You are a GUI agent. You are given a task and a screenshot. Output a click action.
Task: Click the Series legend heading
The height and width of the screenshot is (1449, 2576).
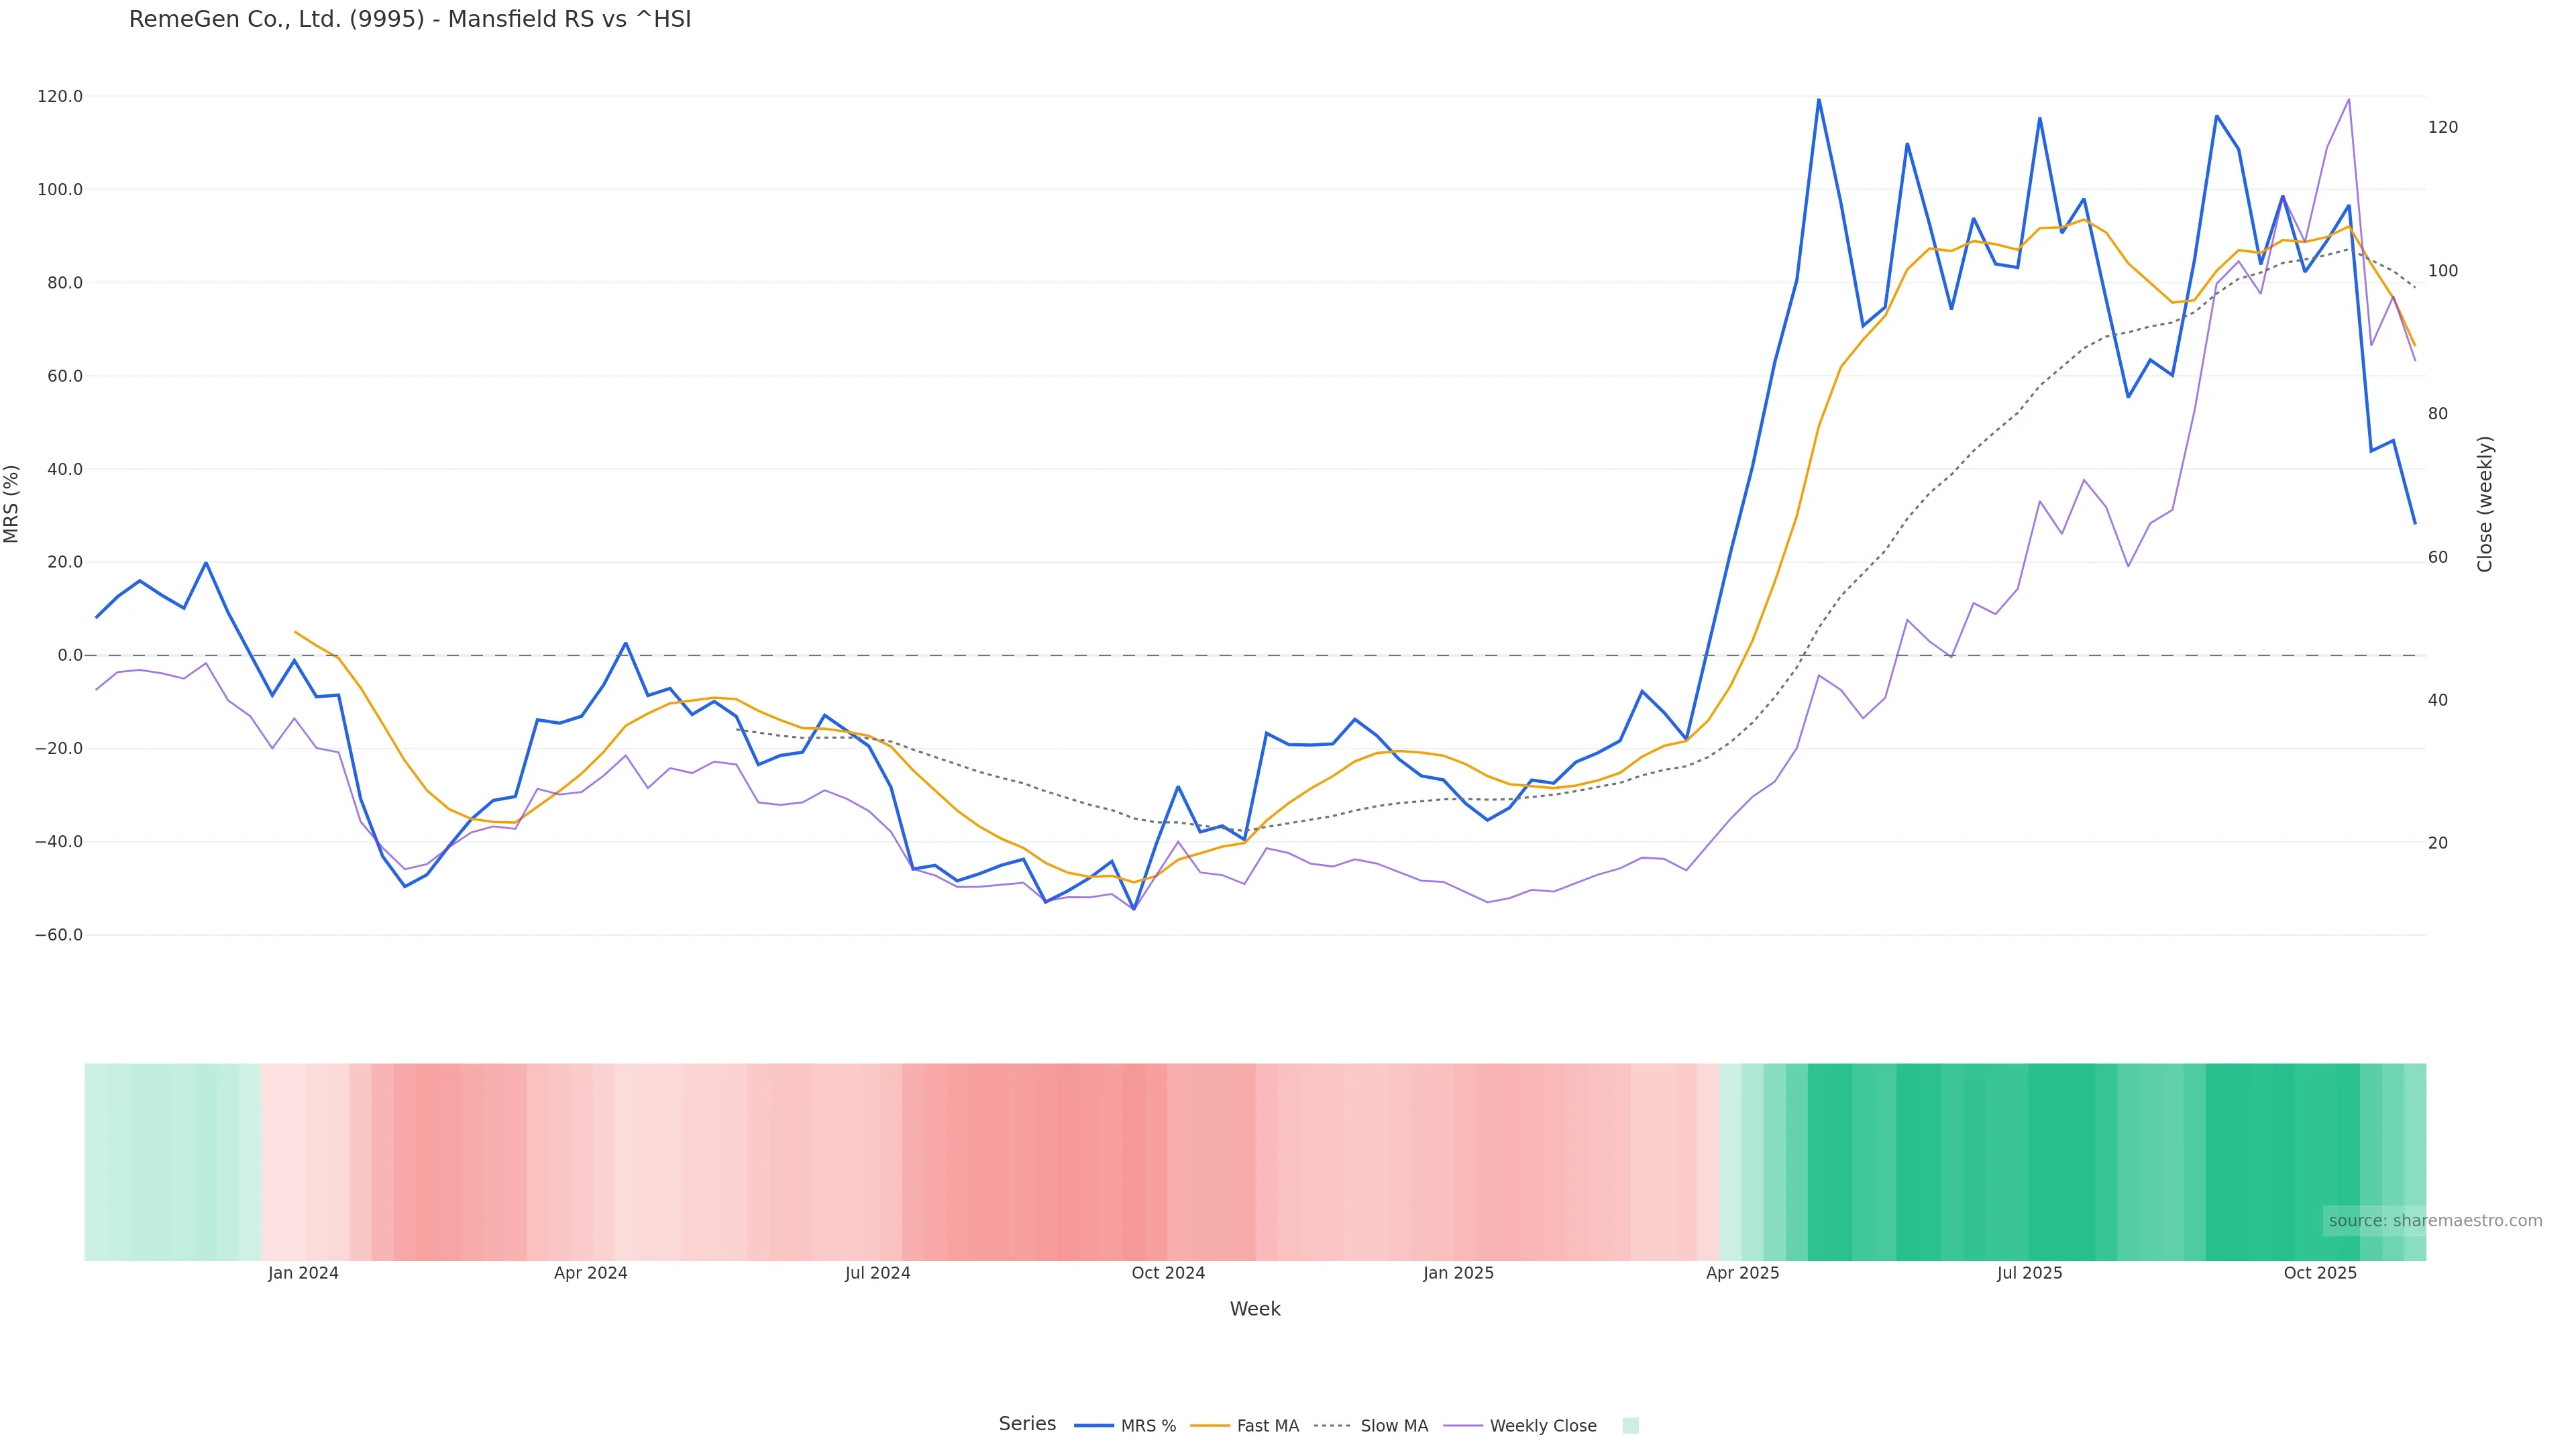1027,1424
